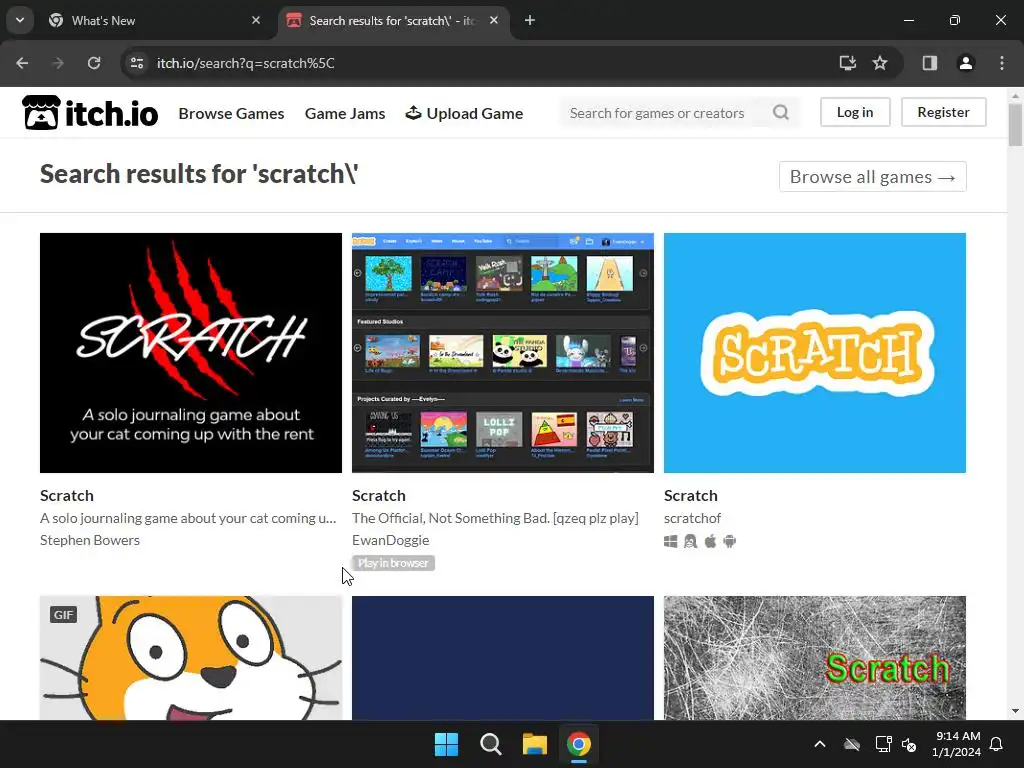Click the orange cat GIF thumbnail
Viewport: 1024px width, 768px height.
tap(191, 658)
